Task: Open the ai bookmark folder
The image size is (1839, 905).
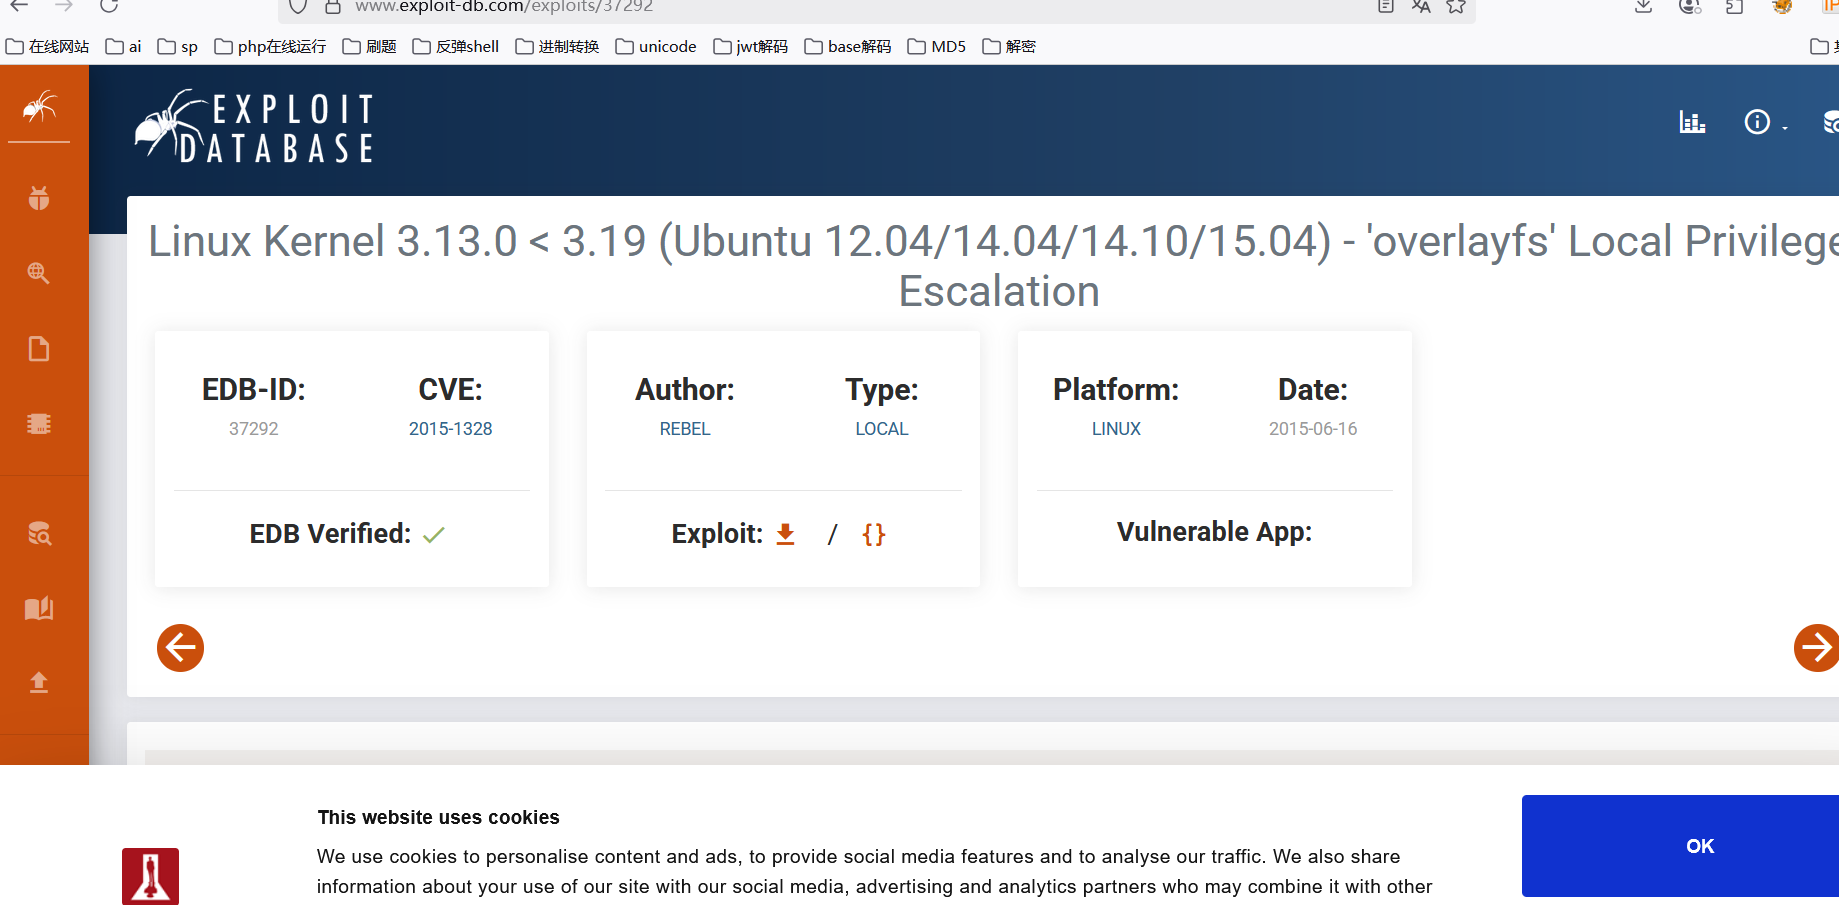Action: (124, 46)
